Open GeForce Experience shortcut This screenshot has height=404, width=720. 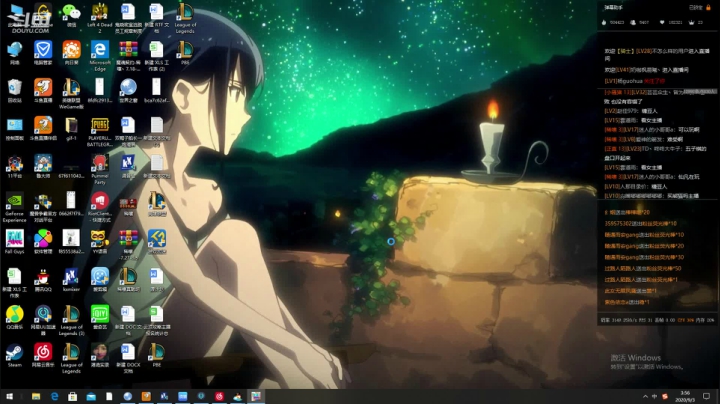tap(14, 208)
